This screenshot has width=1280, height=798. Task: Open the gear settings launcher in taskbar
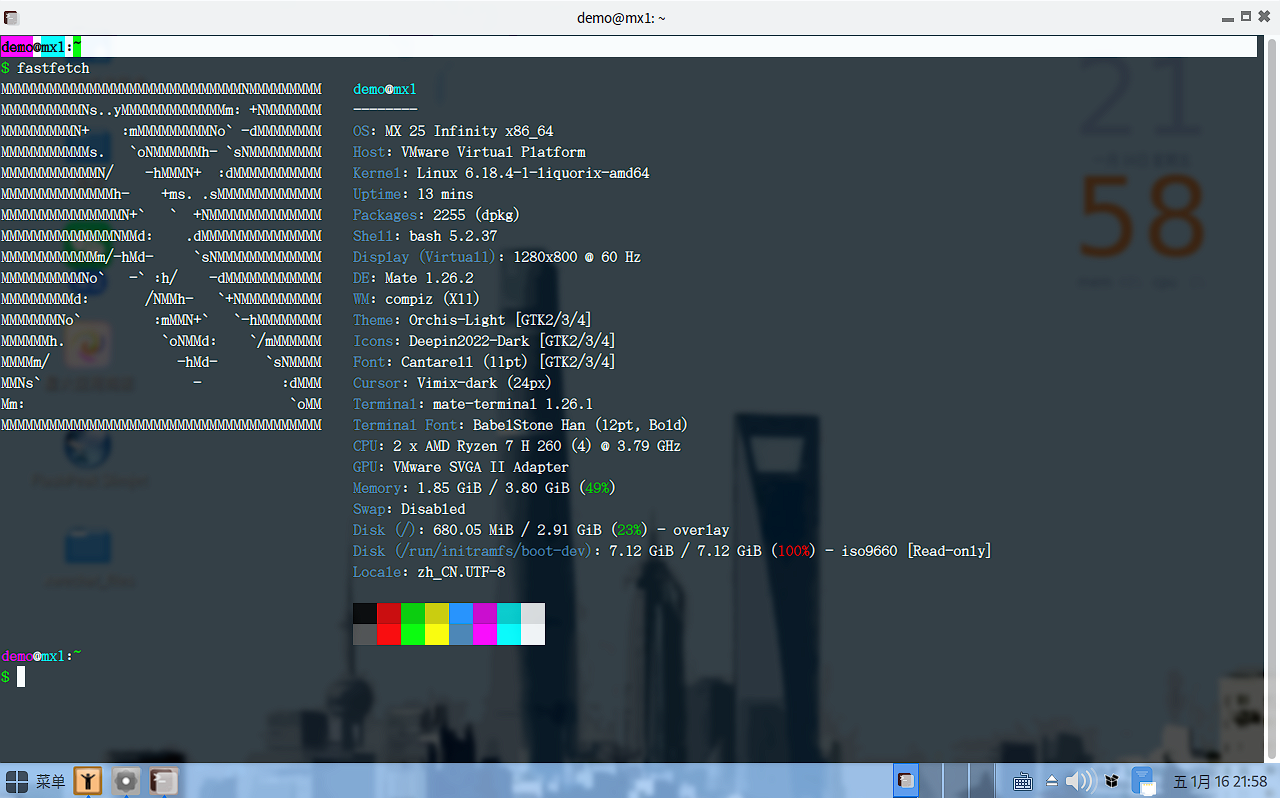125,781
